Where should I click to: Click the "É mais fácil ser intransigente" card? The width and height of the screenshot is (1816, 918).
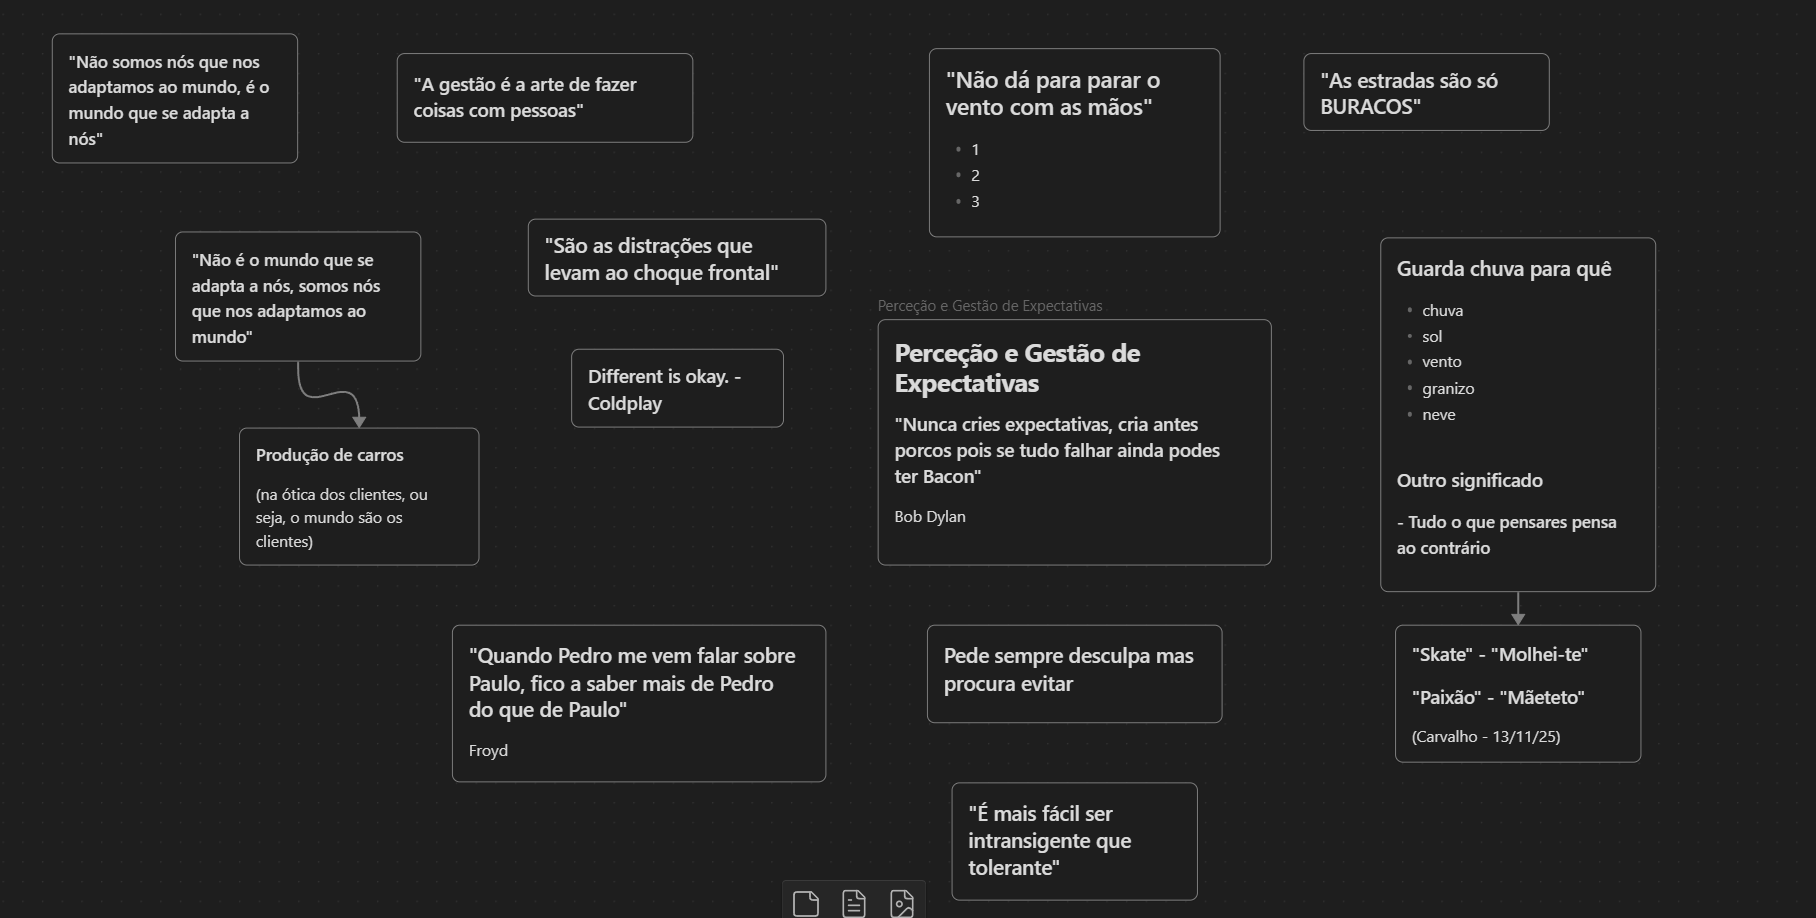click(x=1073, y=841)
